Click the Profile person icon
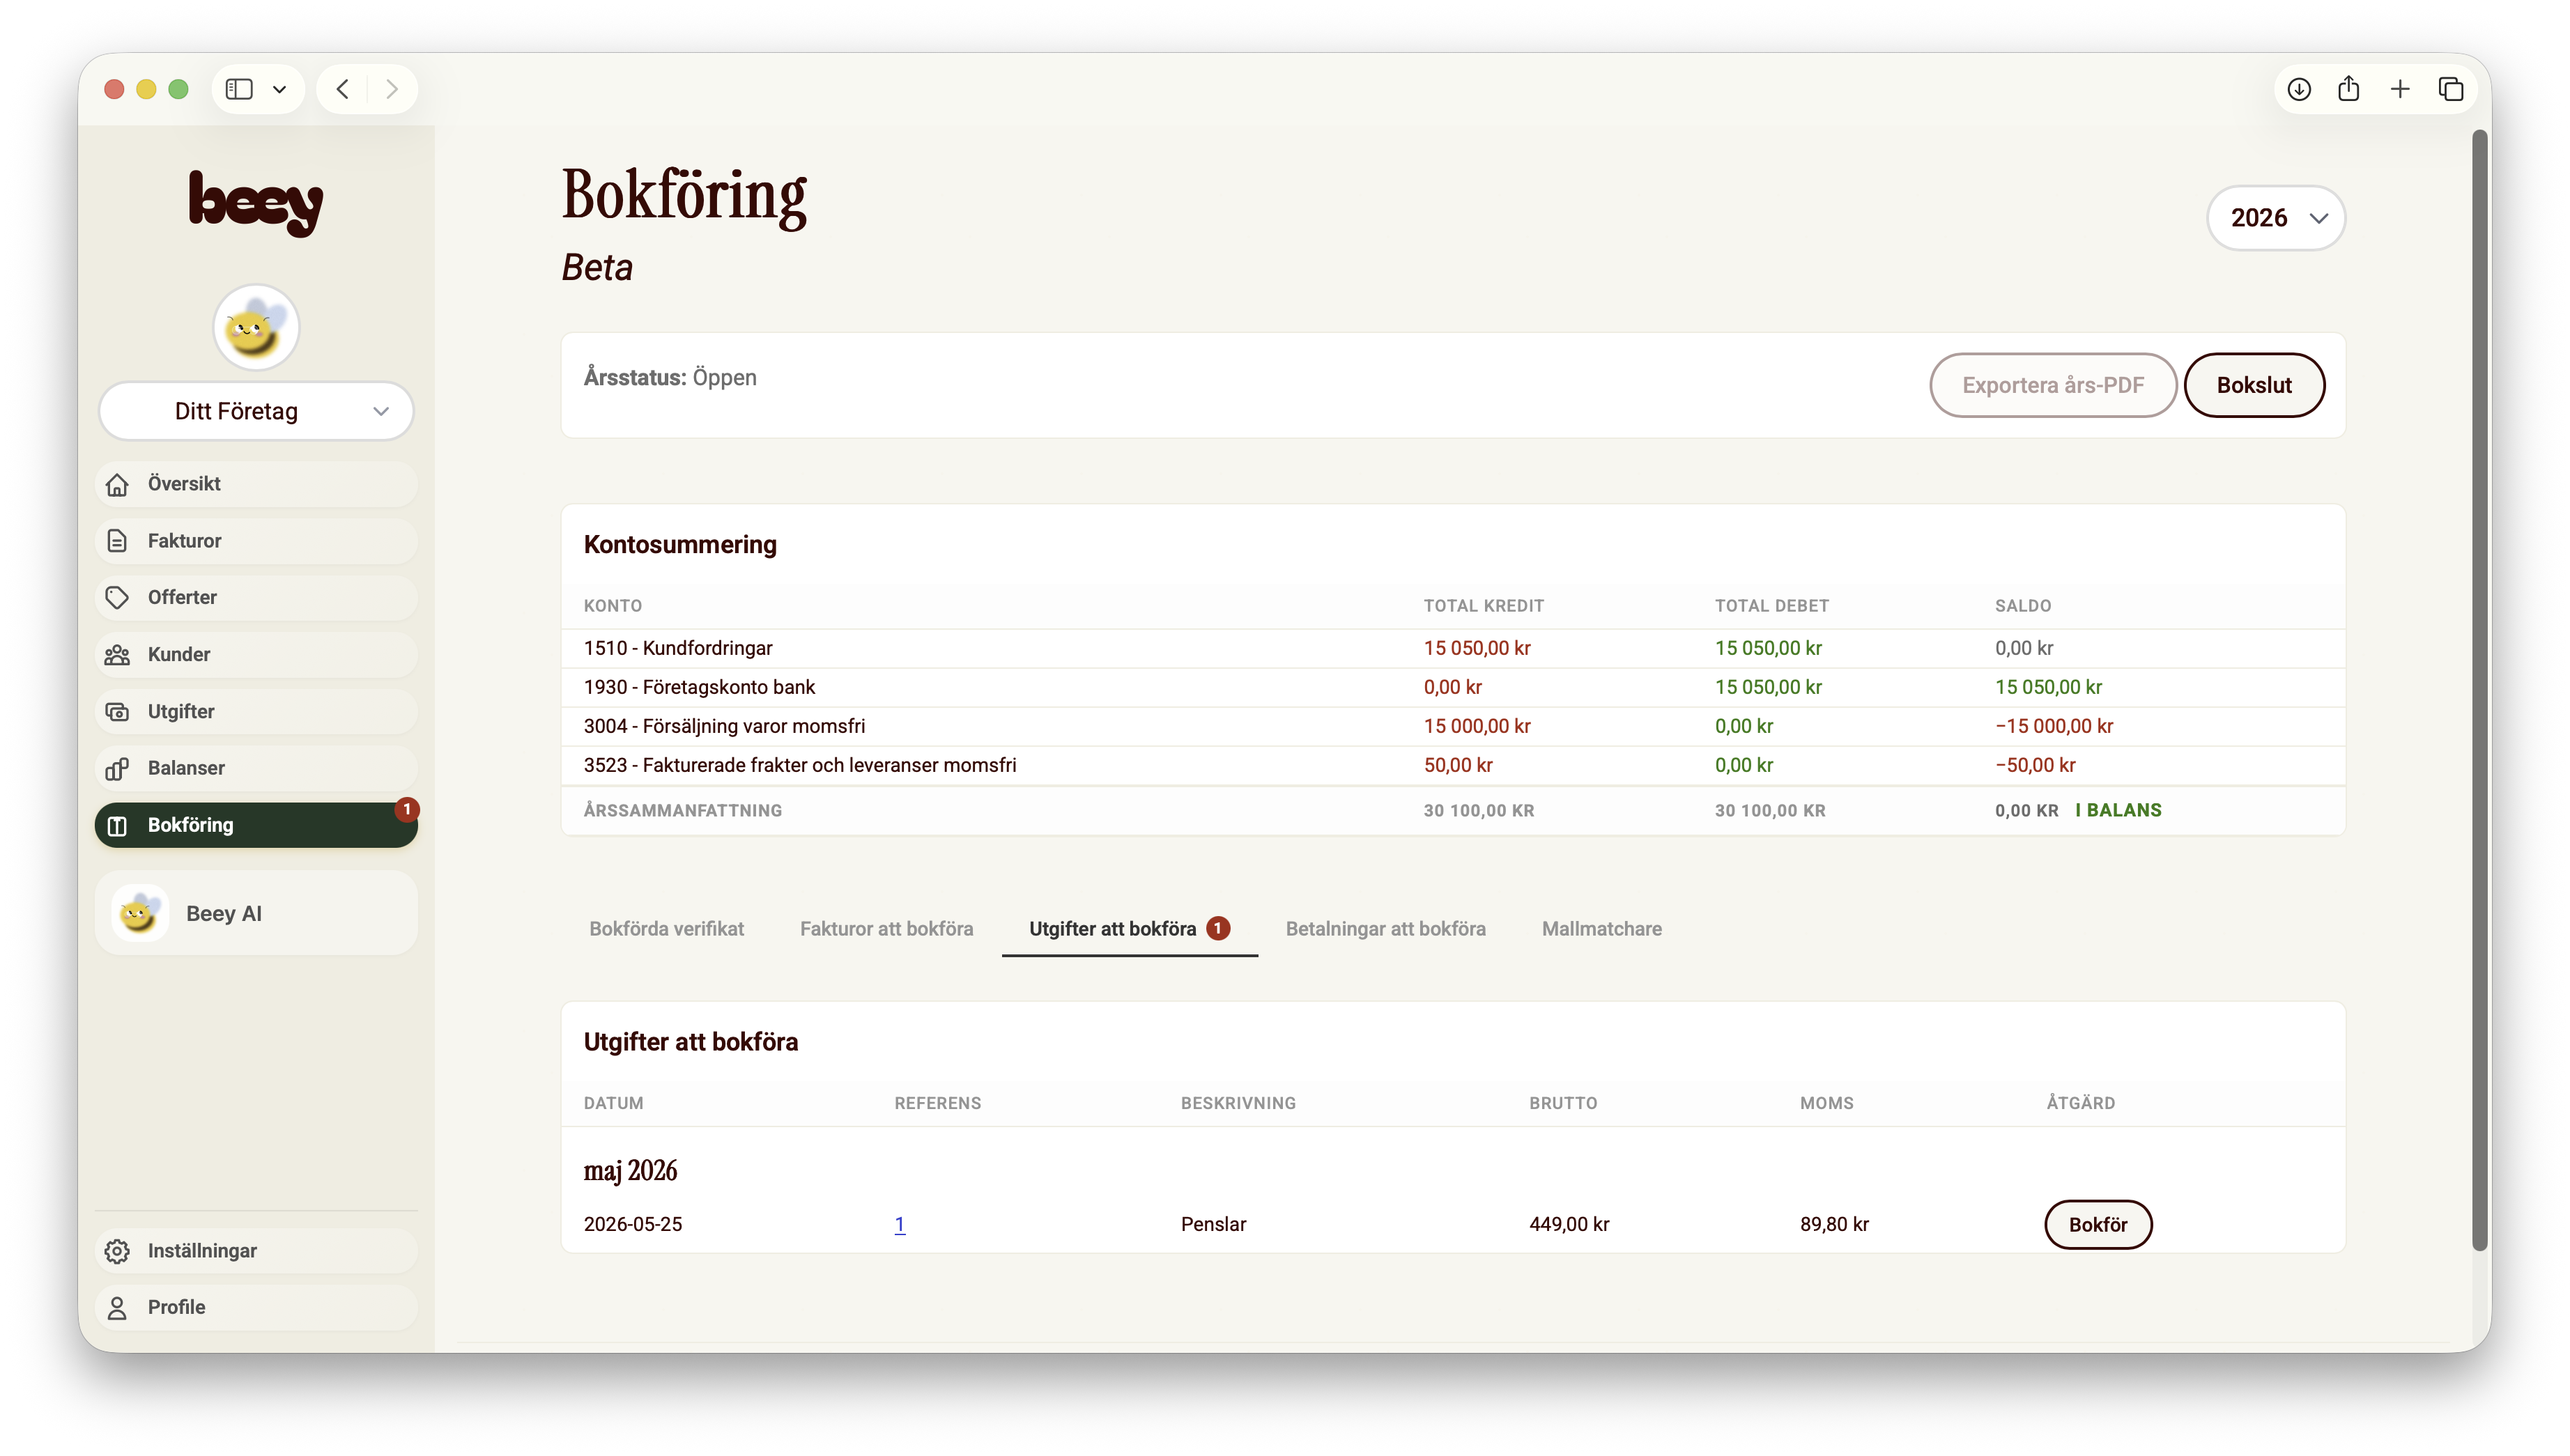 click(117, 1308)
